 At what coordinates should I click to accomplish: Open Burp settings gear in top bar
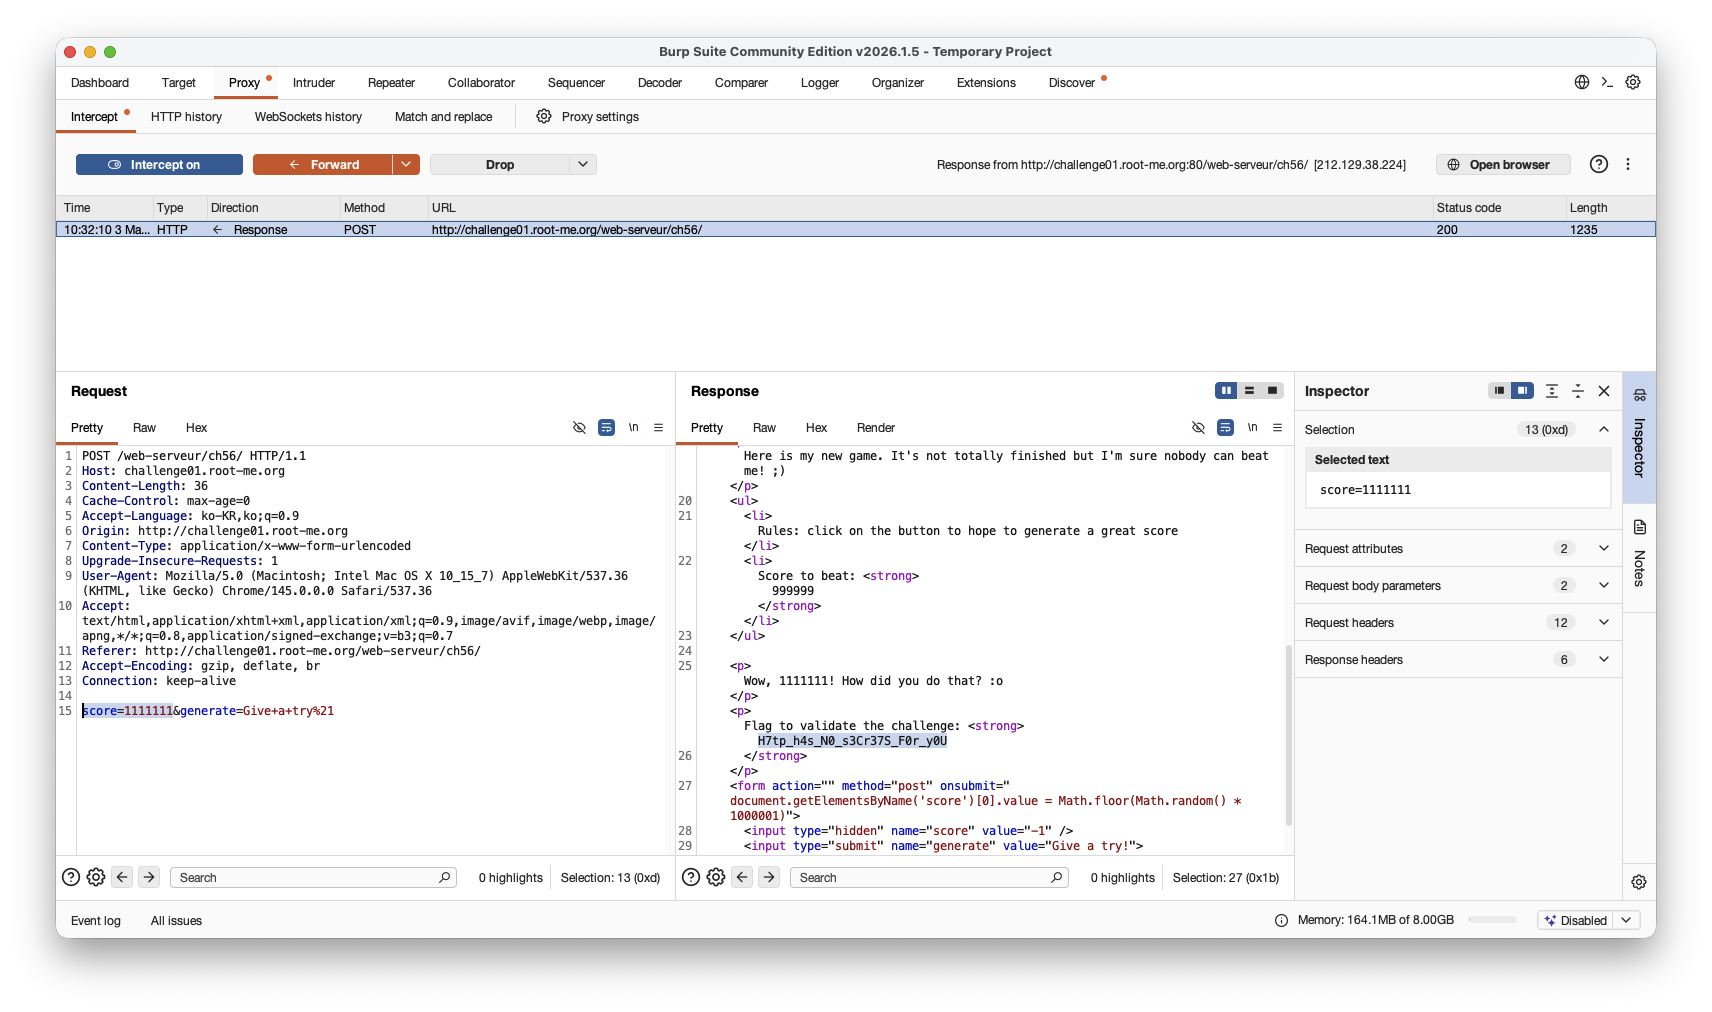pyautogui.click(x=1633, y=83)
